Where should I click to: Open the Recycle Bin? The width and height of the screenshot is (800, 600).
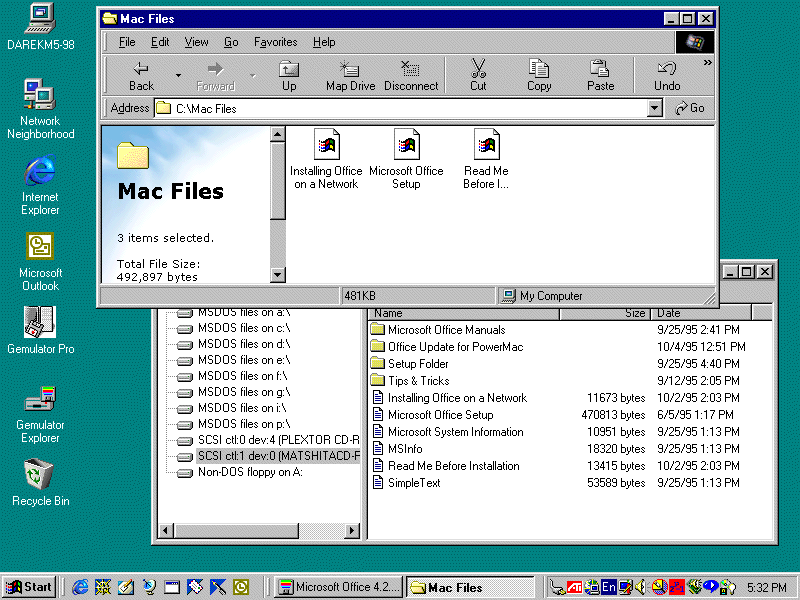[40, 482]
